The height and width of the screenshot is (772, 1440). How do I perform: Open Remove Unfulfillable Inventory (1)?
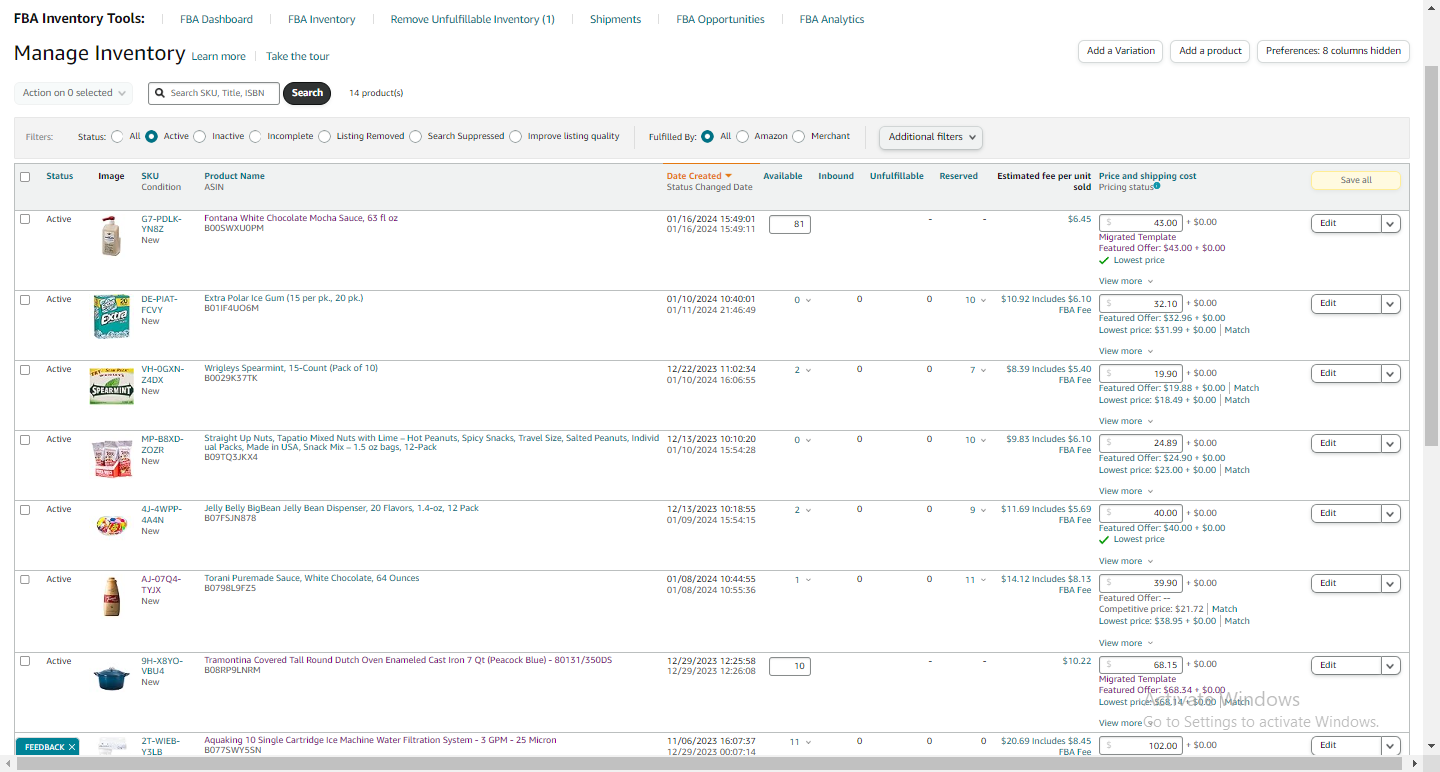[x=472, y=19]
